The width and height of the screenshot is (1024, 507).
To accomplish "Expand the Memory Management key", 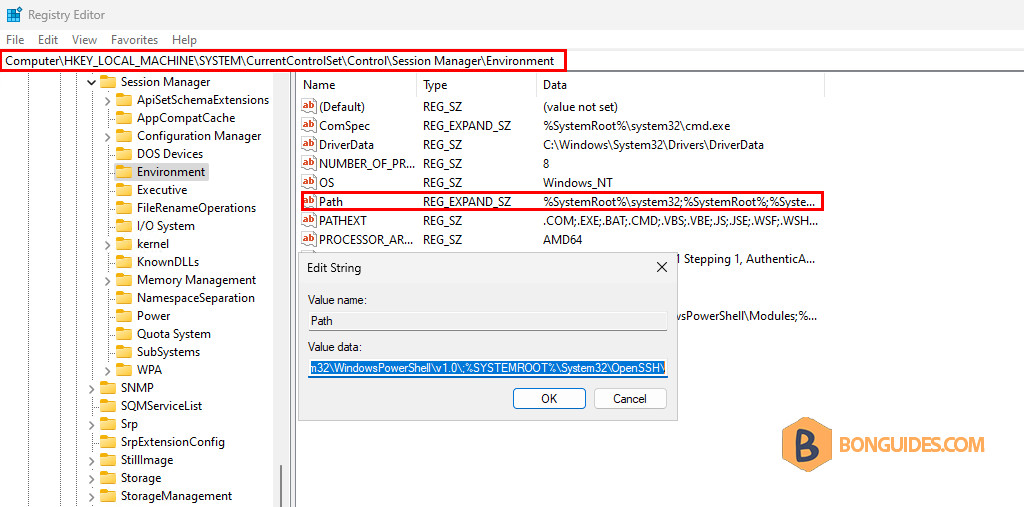I will [108, 280].
